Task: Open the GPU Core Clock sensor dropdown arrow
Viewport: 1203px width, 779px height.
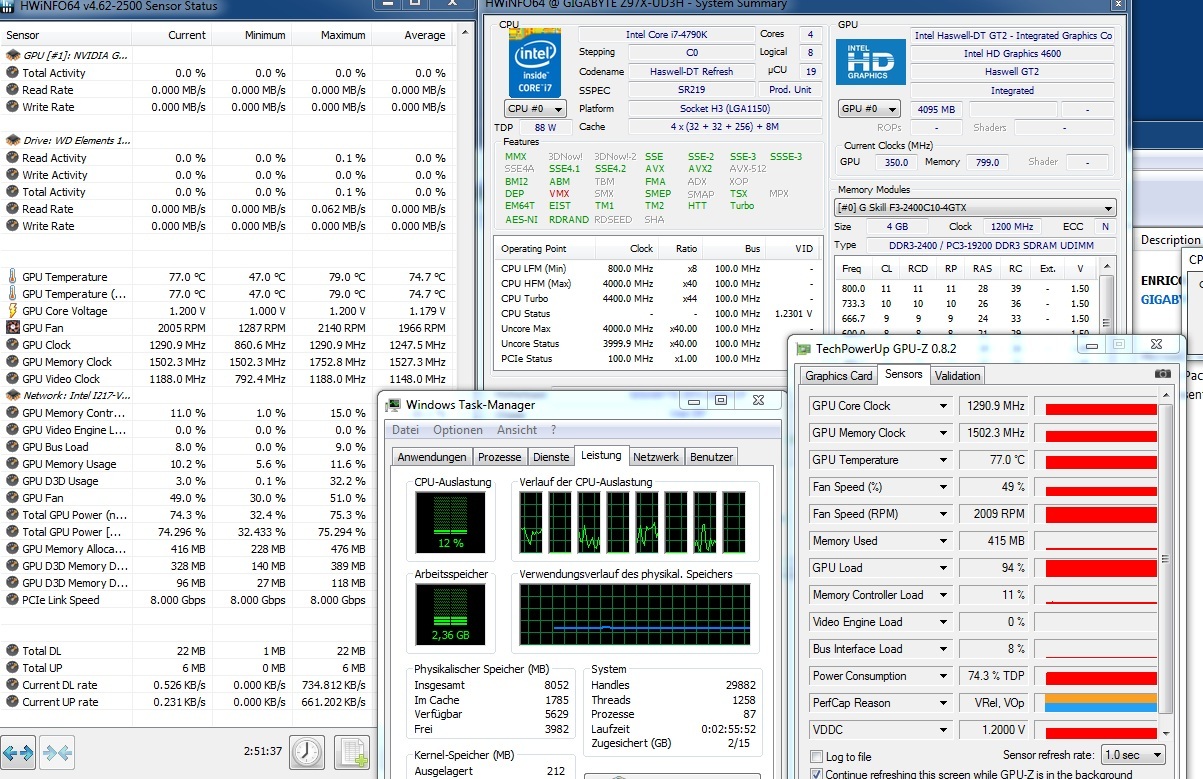Action: click(x=942, y=406)
